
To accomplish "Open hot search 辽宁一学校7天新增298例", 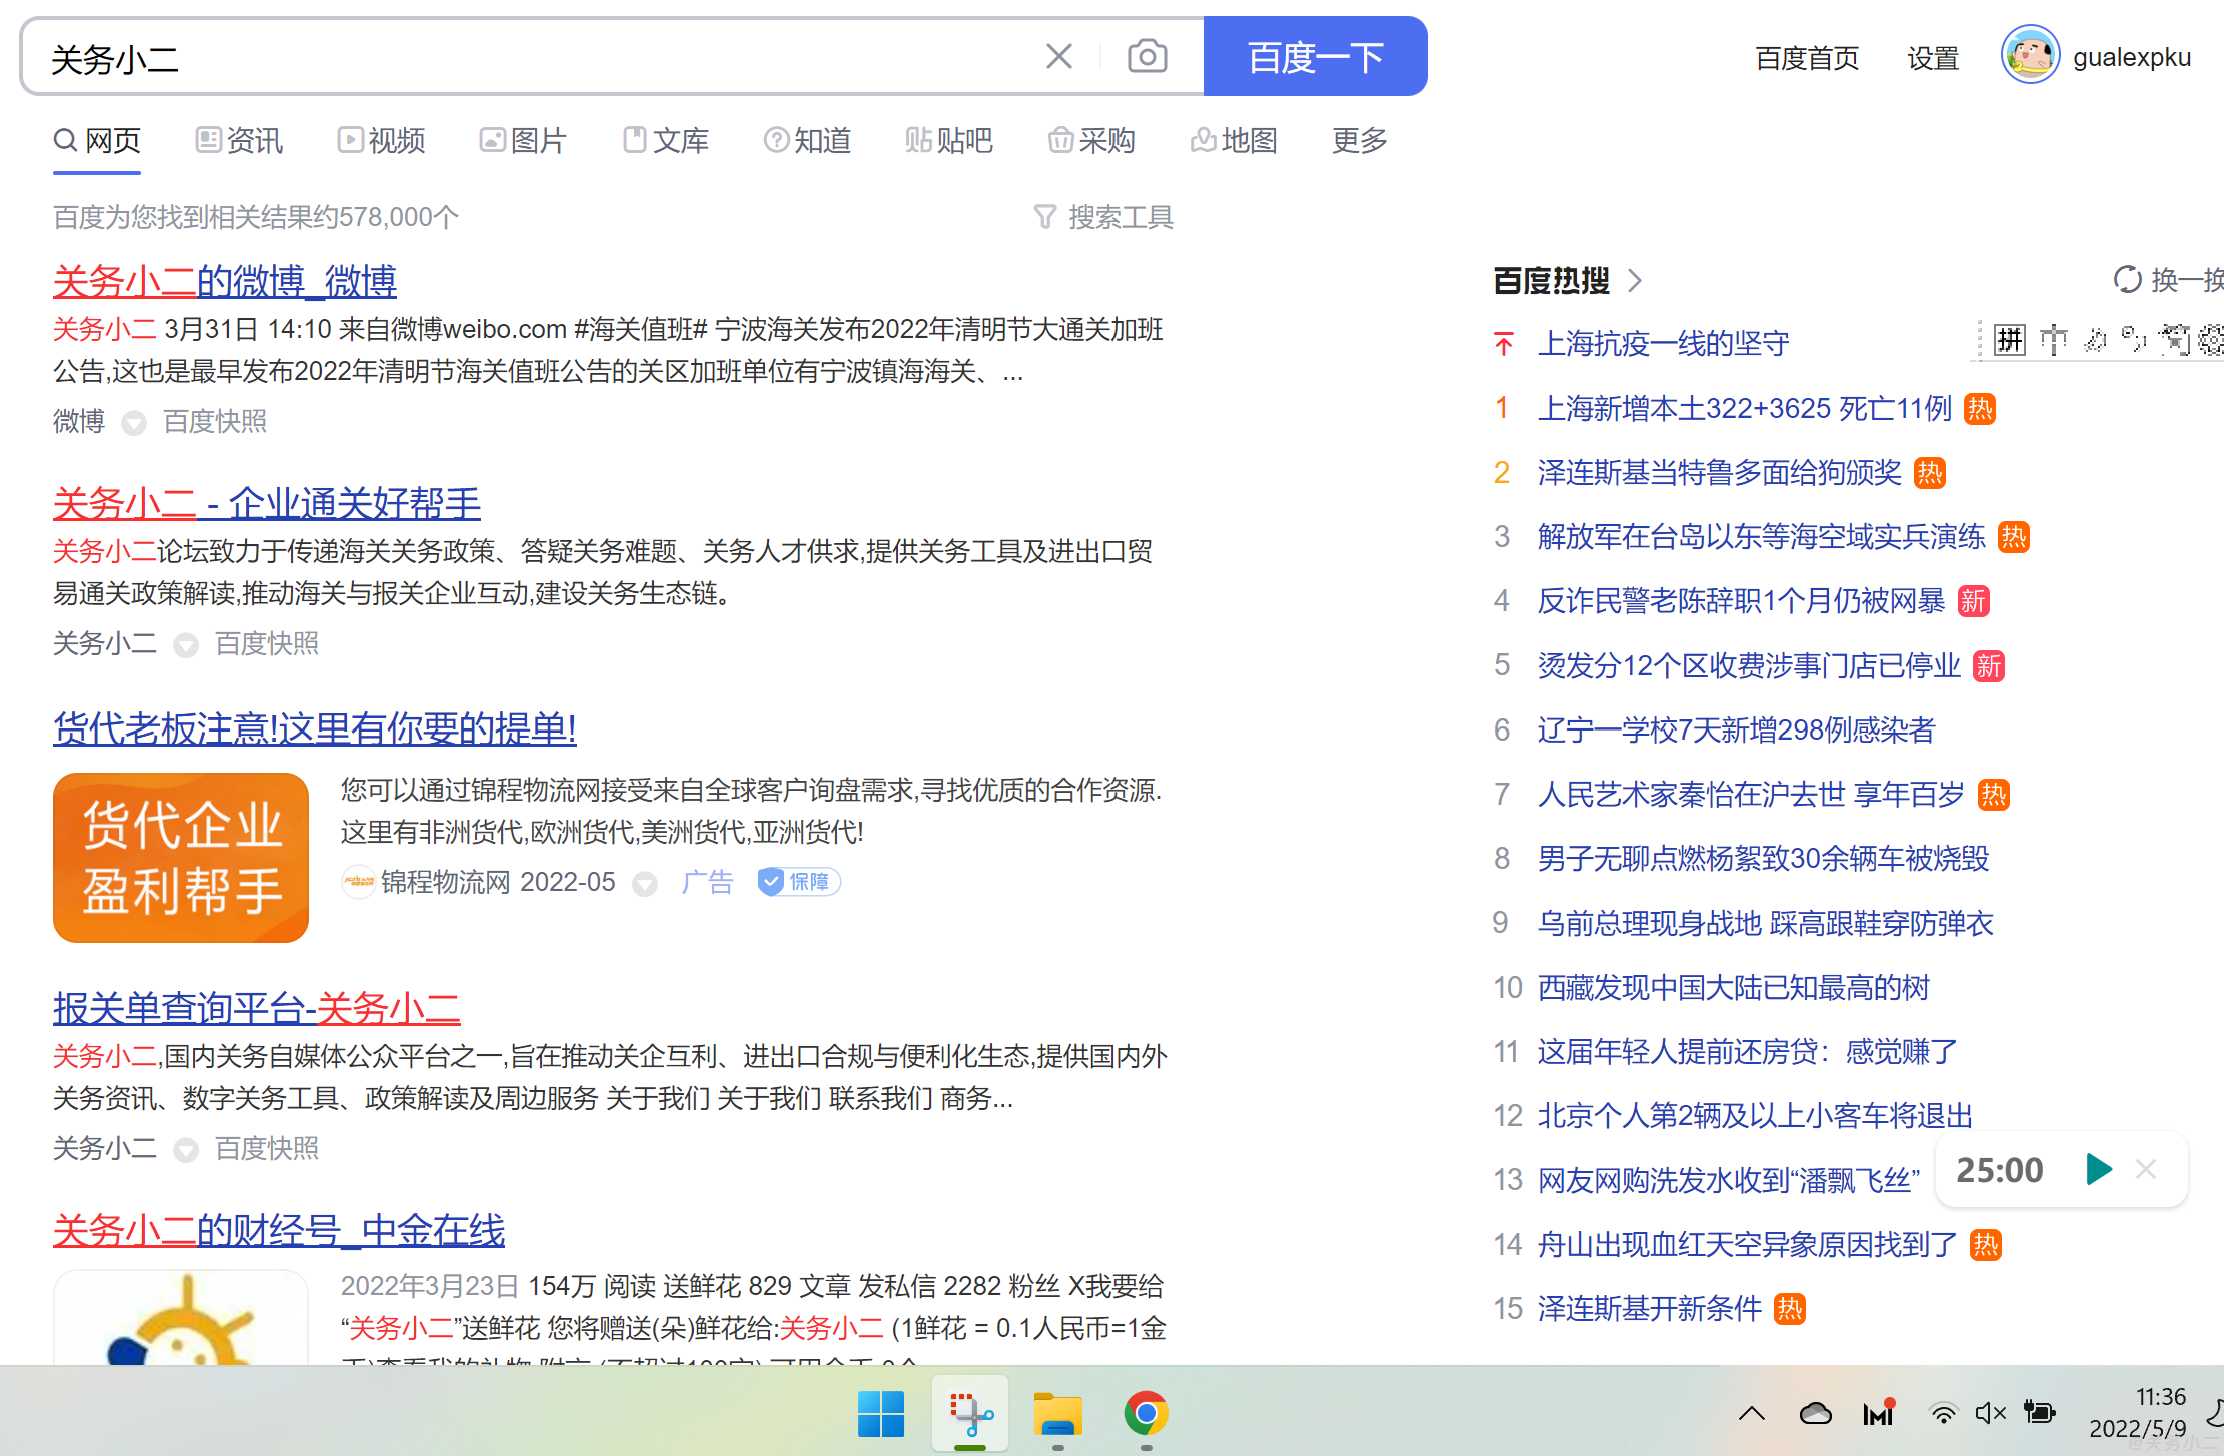I will click(x=1737, y=730).
